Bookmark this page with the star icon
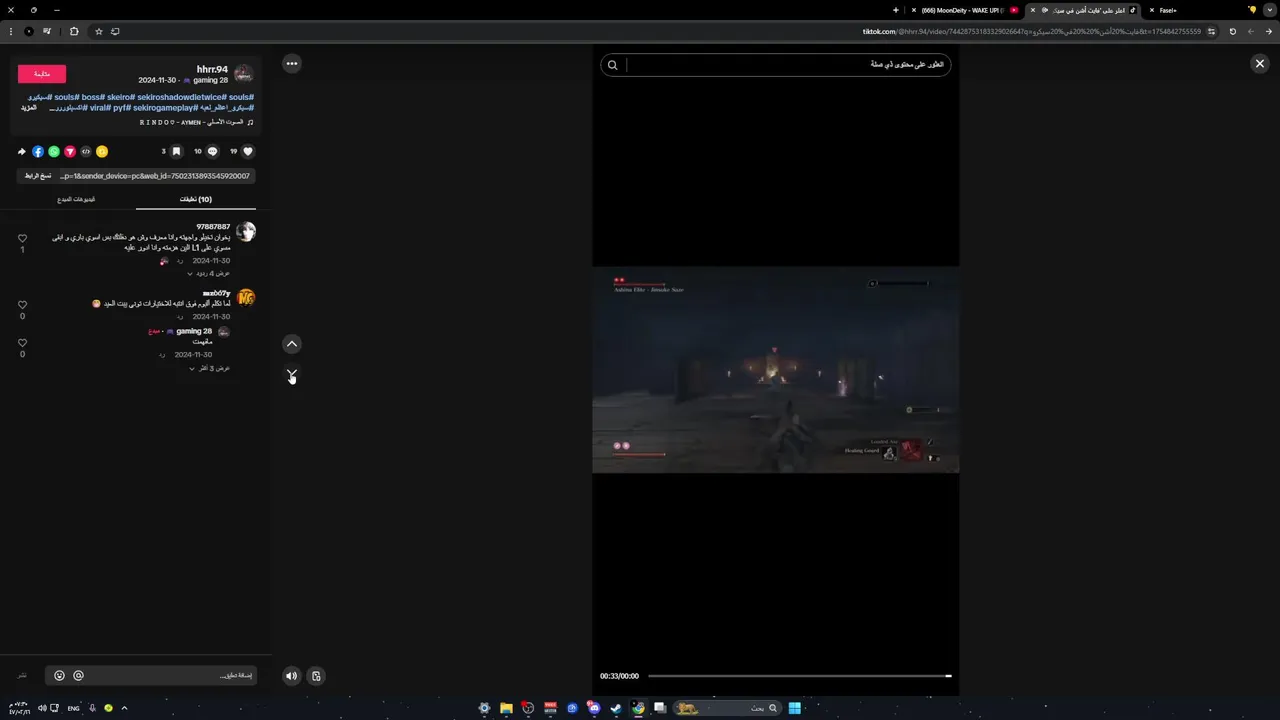Screen dimensions: 1280x720 98,31
